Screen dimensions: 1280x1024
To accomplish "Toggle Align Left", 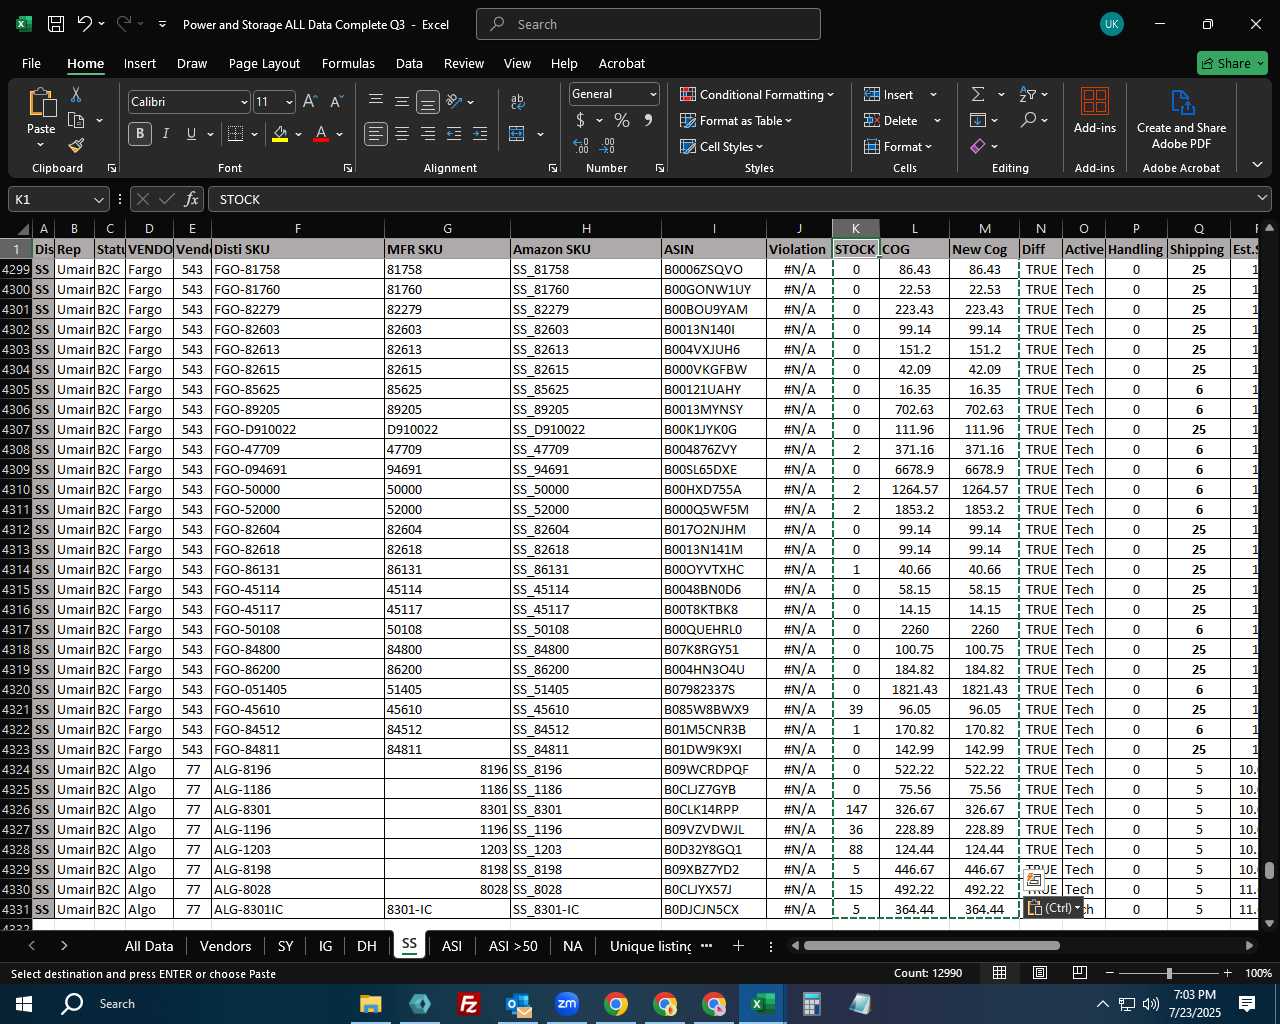I will pos(376,134).
